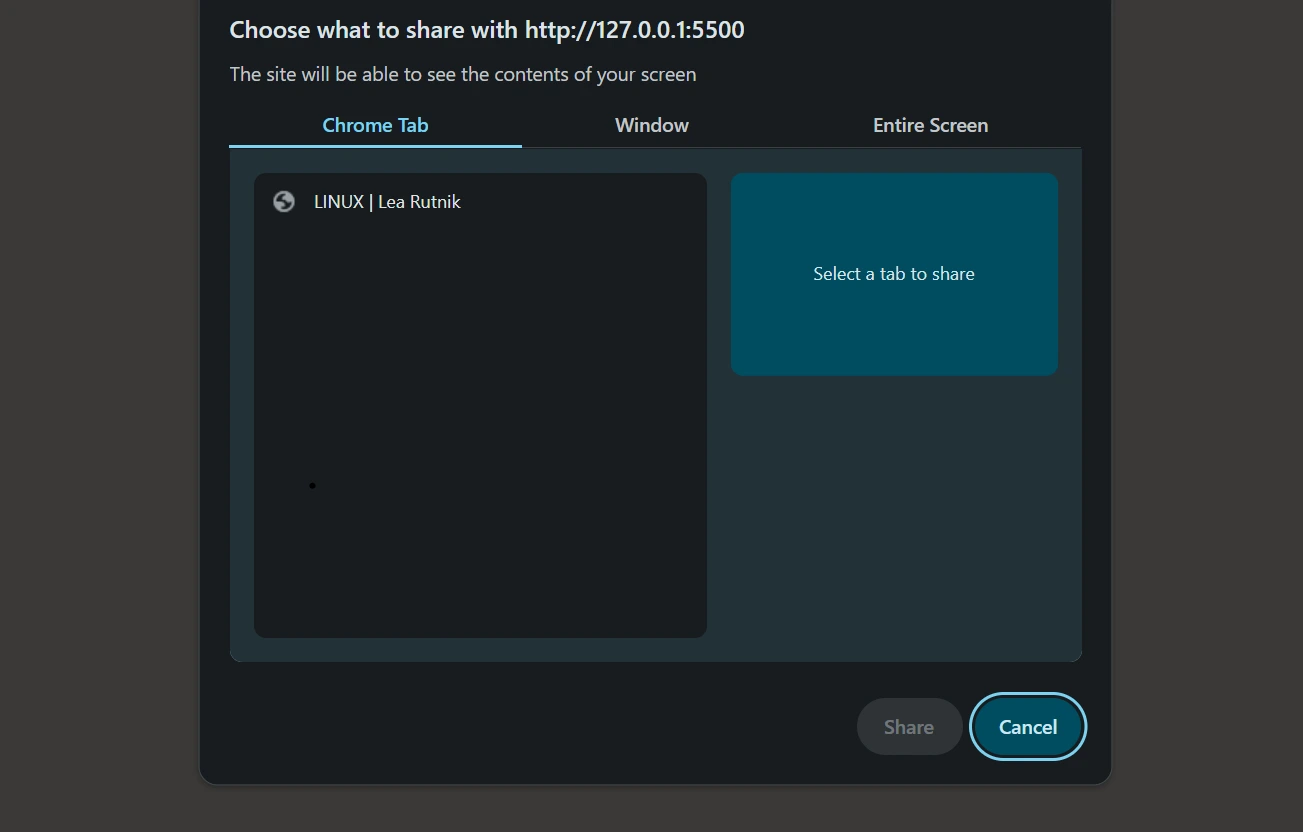Image resolution: width=1303 pixels, height=832 pixels.
Task: Cancel the screen sharing dialog
Action: tap(1027, 727)
